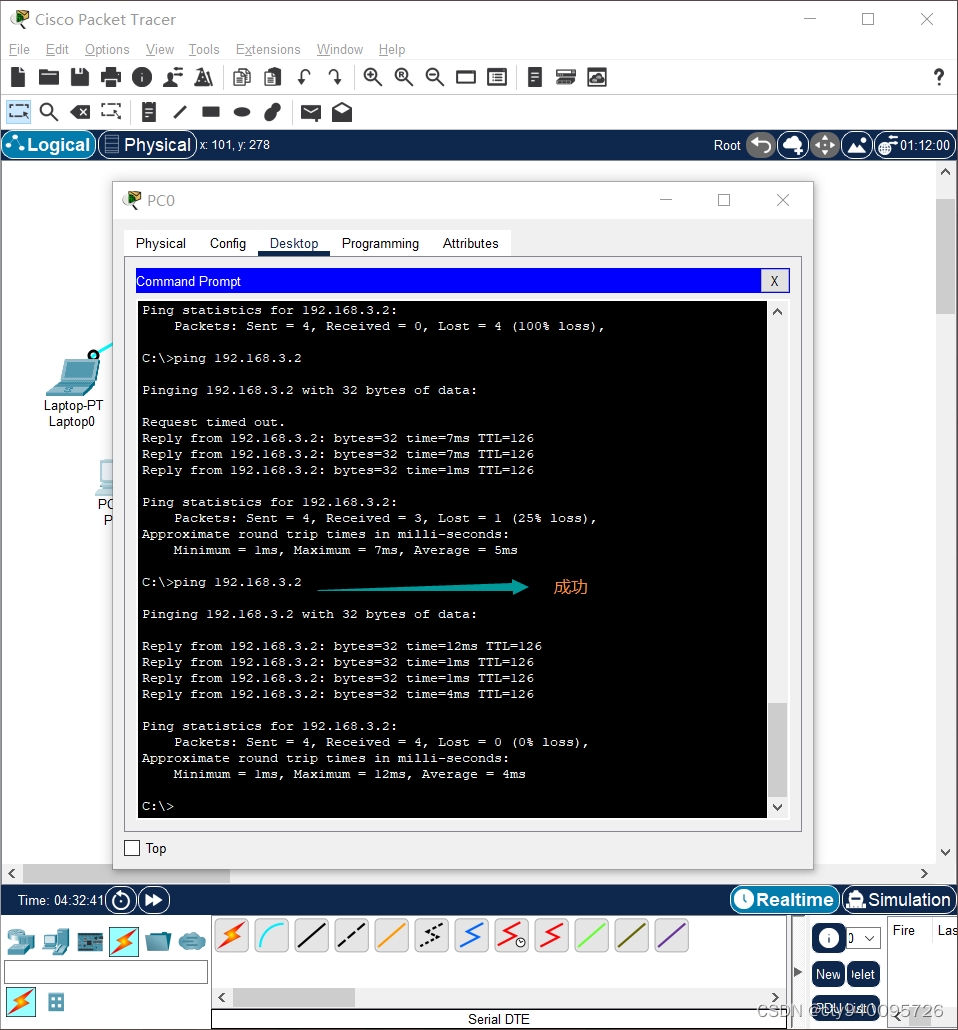Click the Zoom In magnifier
958x1030 pixels.
(x=373, y=78)
